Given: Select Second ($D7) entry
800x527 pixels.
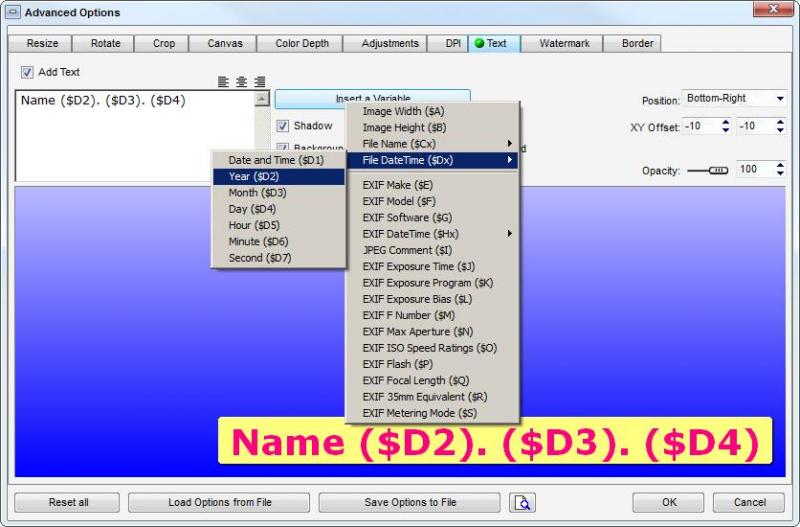Looking at the screenshot, I should pos(279,258).
